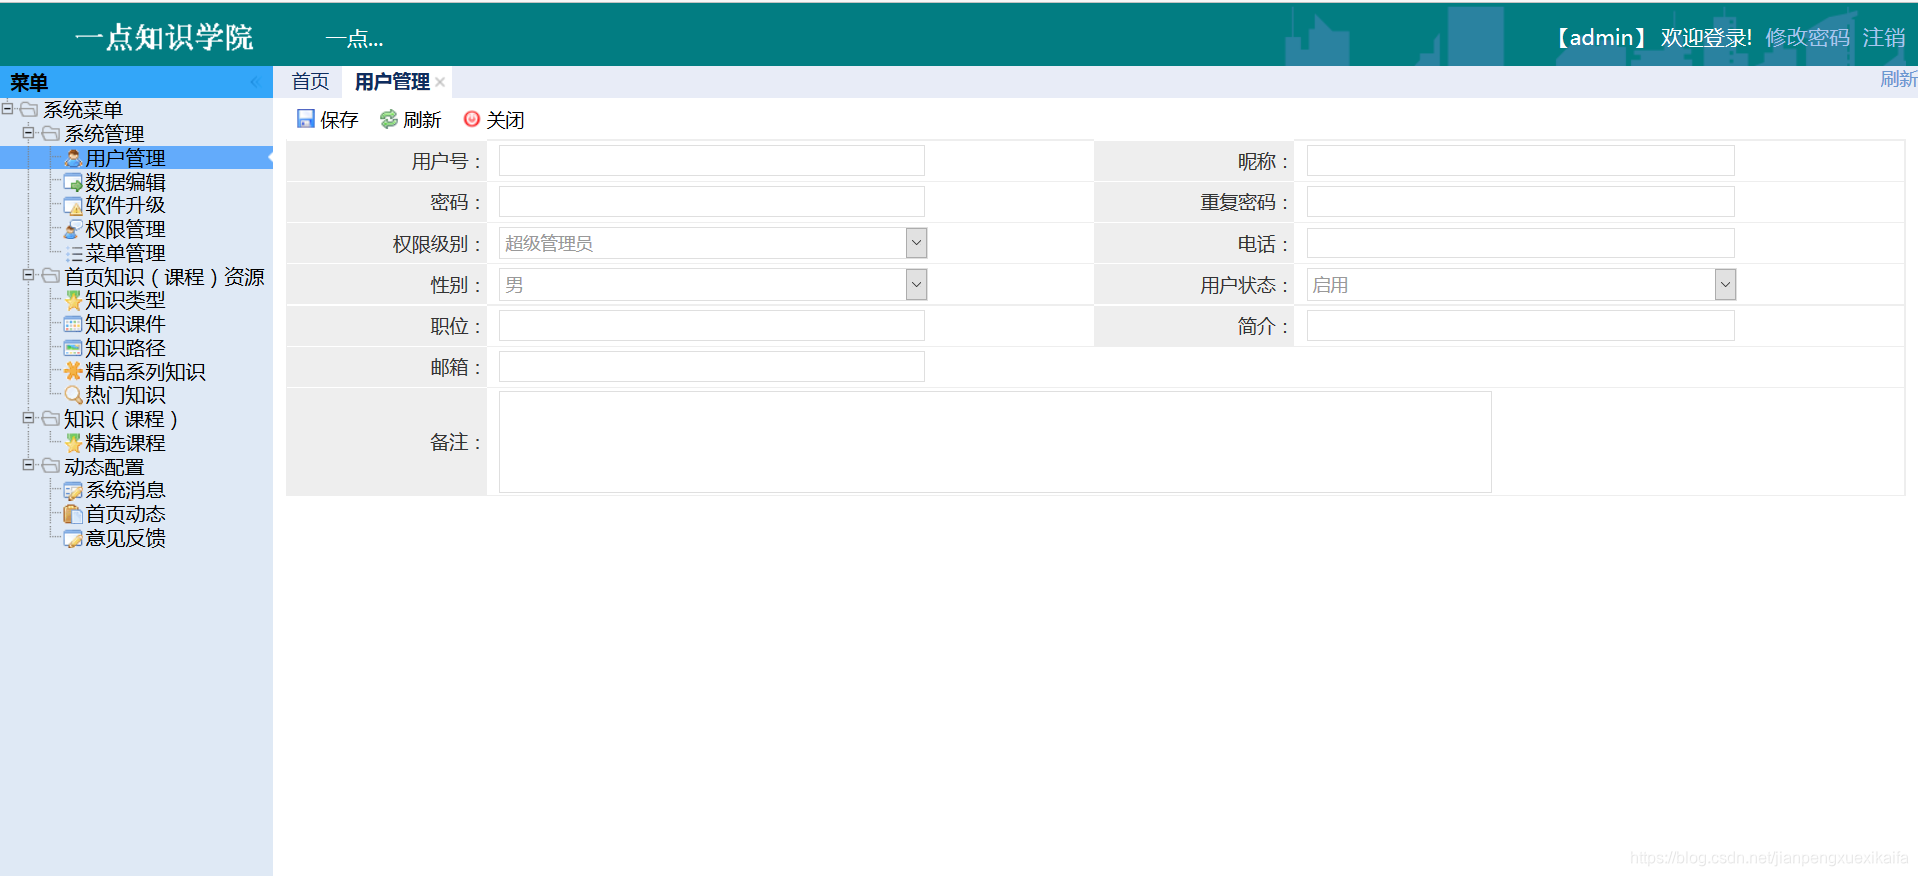
Task: Click the red close power icon
Action: [472, 119]
